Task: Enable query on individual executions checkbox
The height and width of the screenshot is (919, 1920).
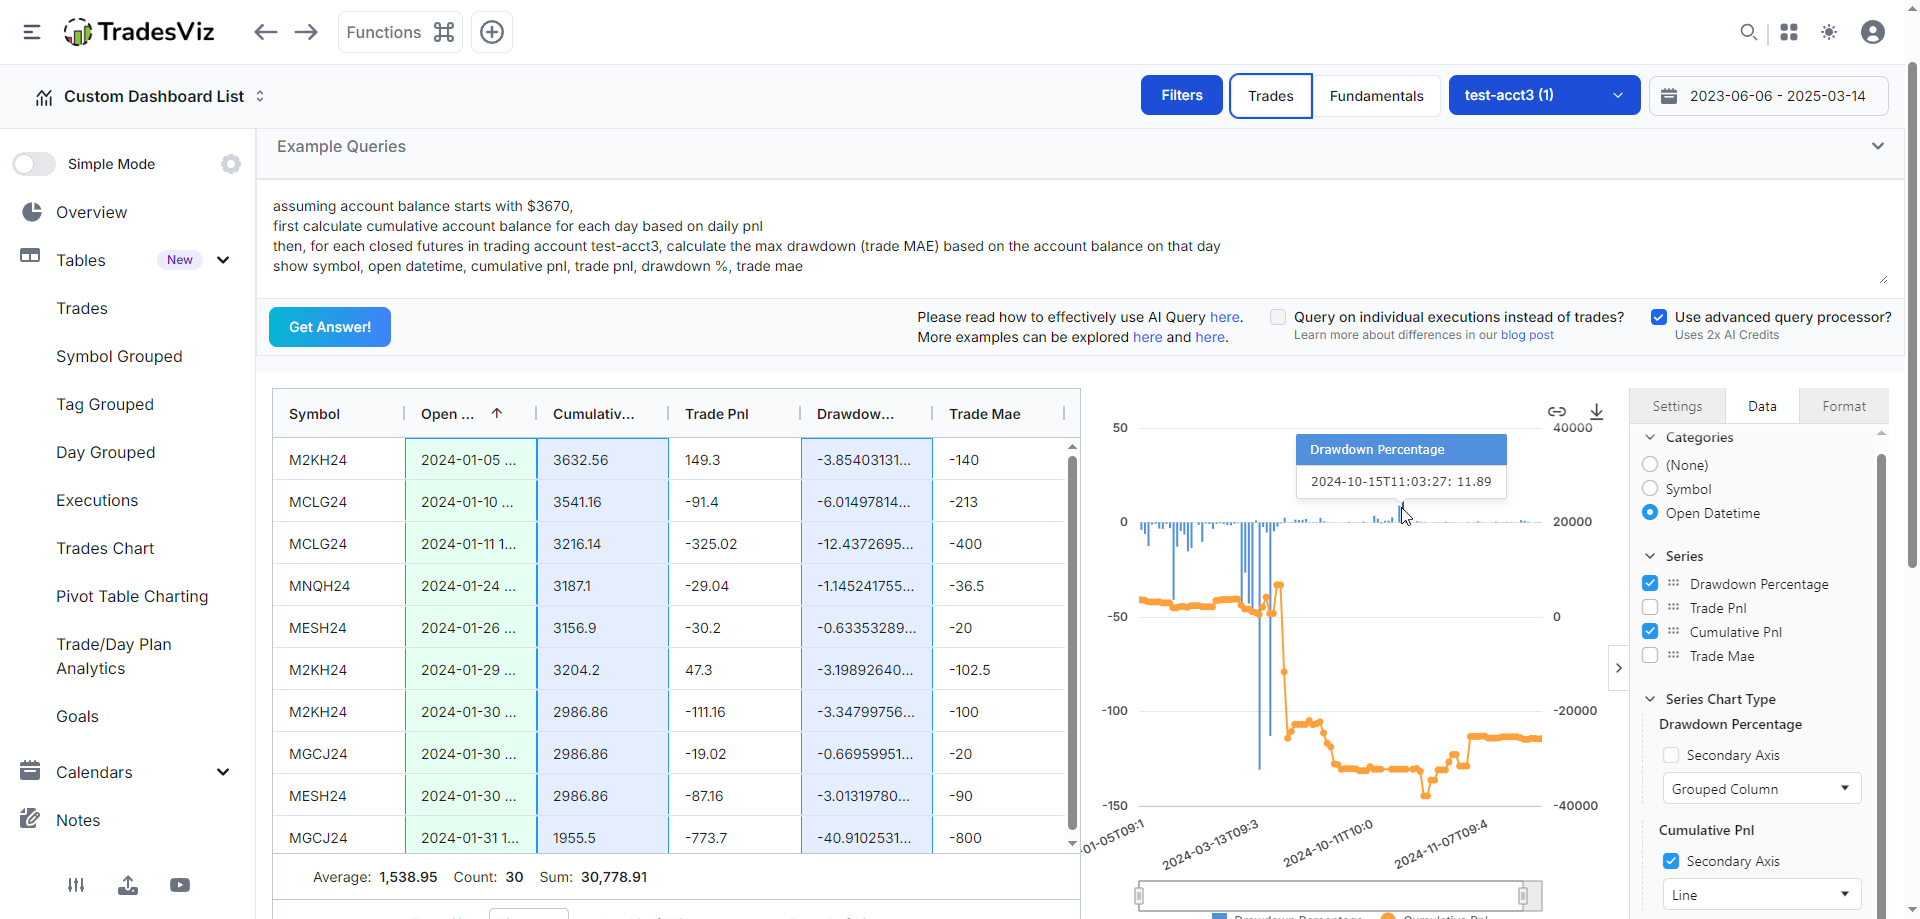Action: pyautogui.click(x=1278, y=317)
